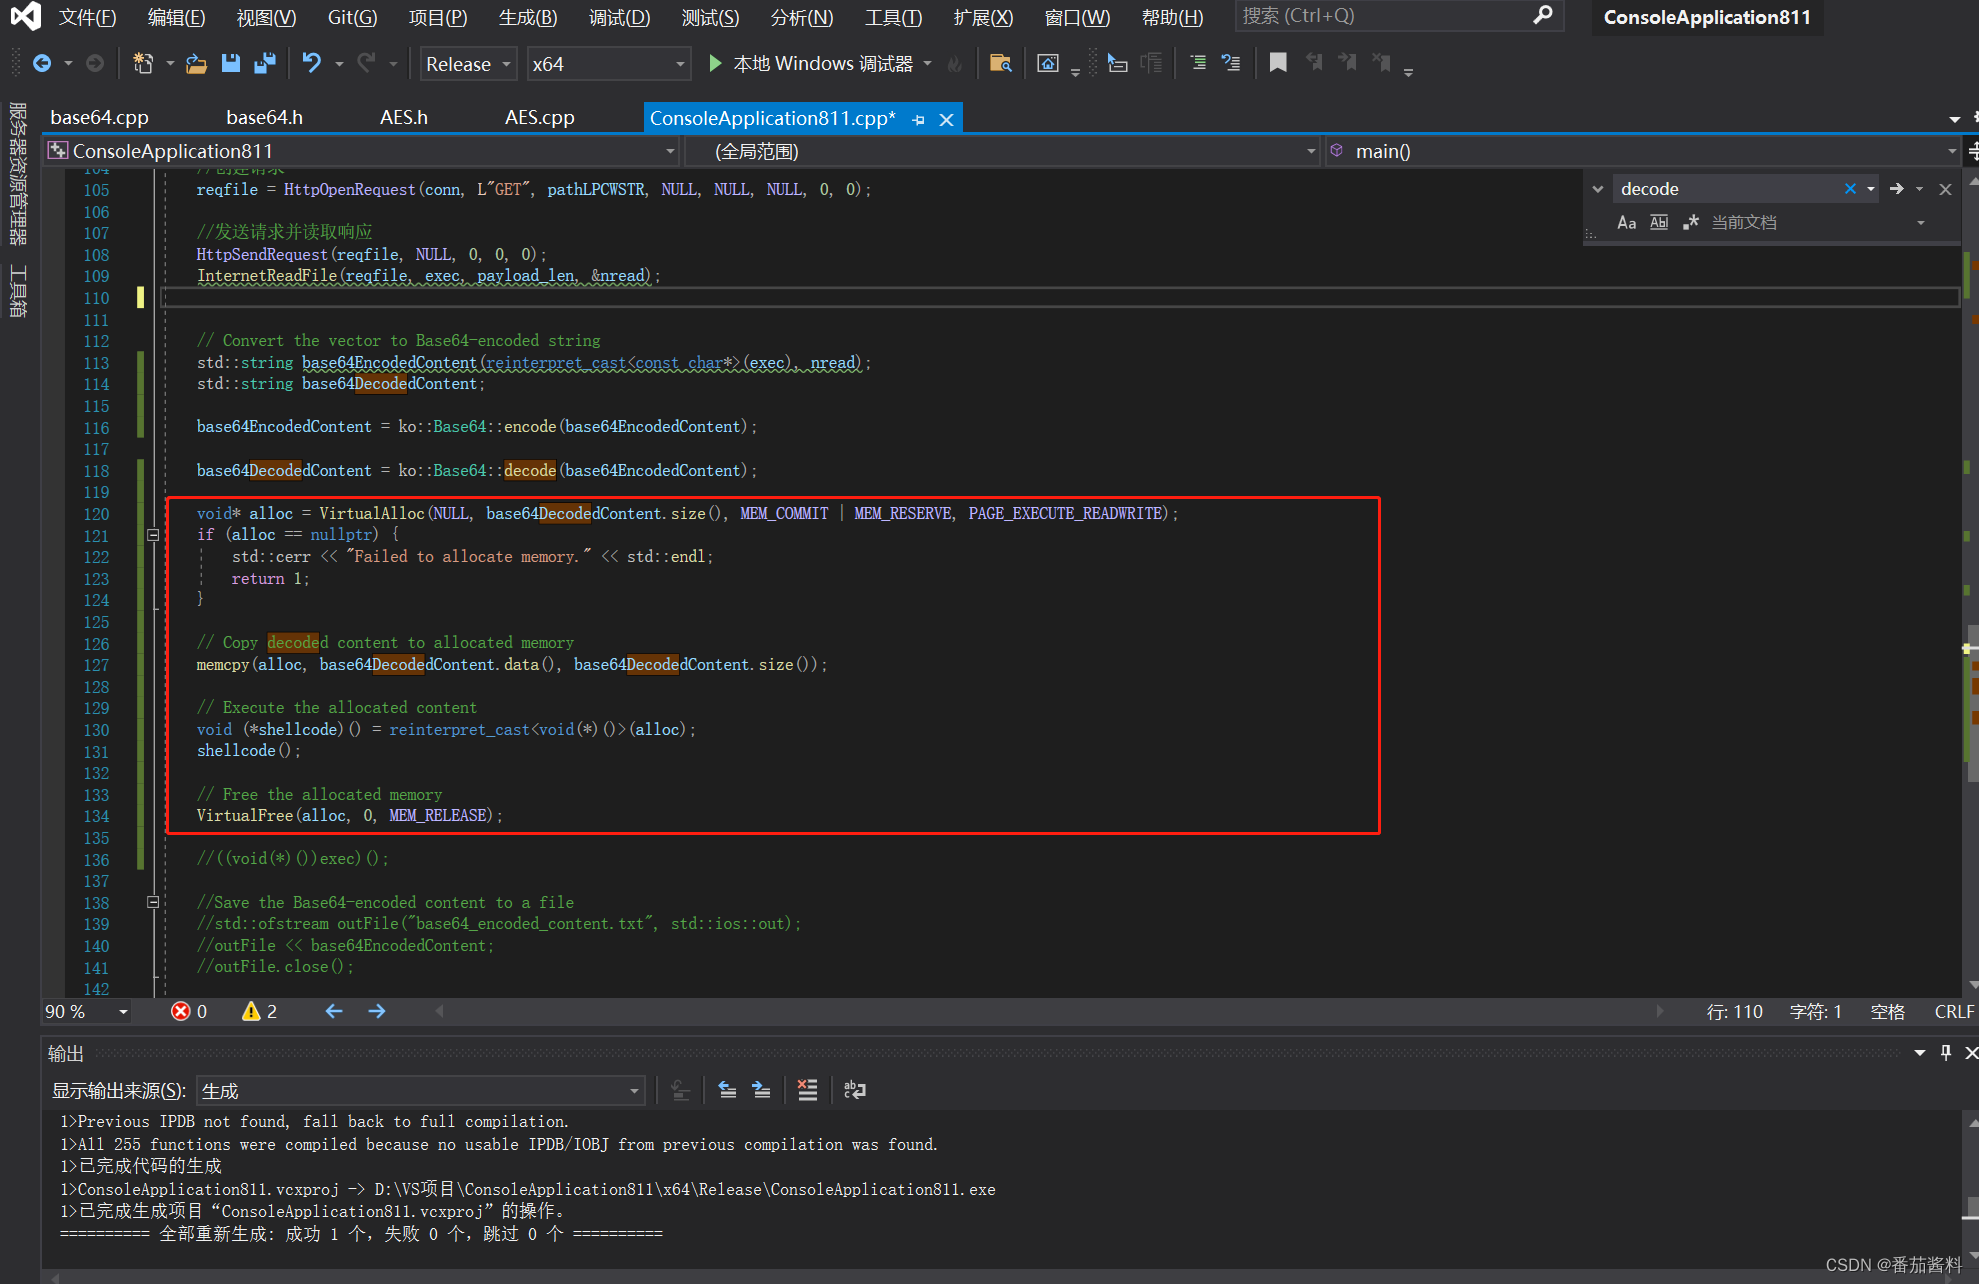The height and width of the screenshot is (1284, 1979).
Task: Open the 工具箱 side panel
Action: point(18,291)
